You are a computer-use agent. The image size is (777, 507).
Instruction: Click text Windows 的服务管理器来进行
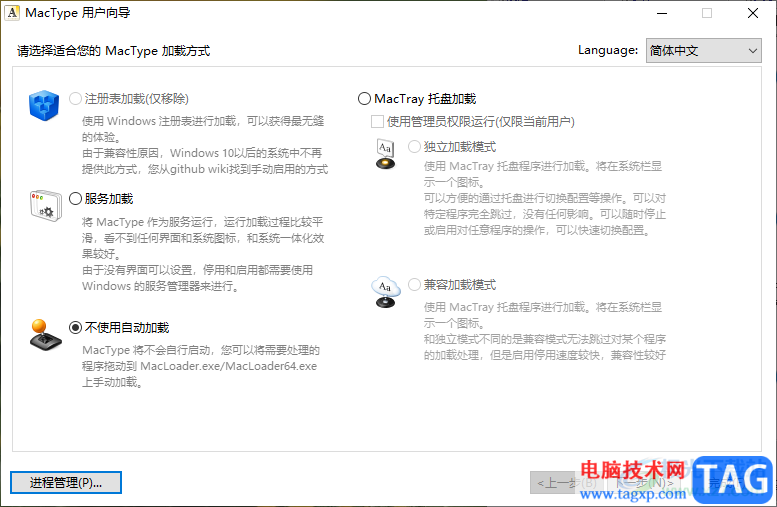tap(160, 286)
